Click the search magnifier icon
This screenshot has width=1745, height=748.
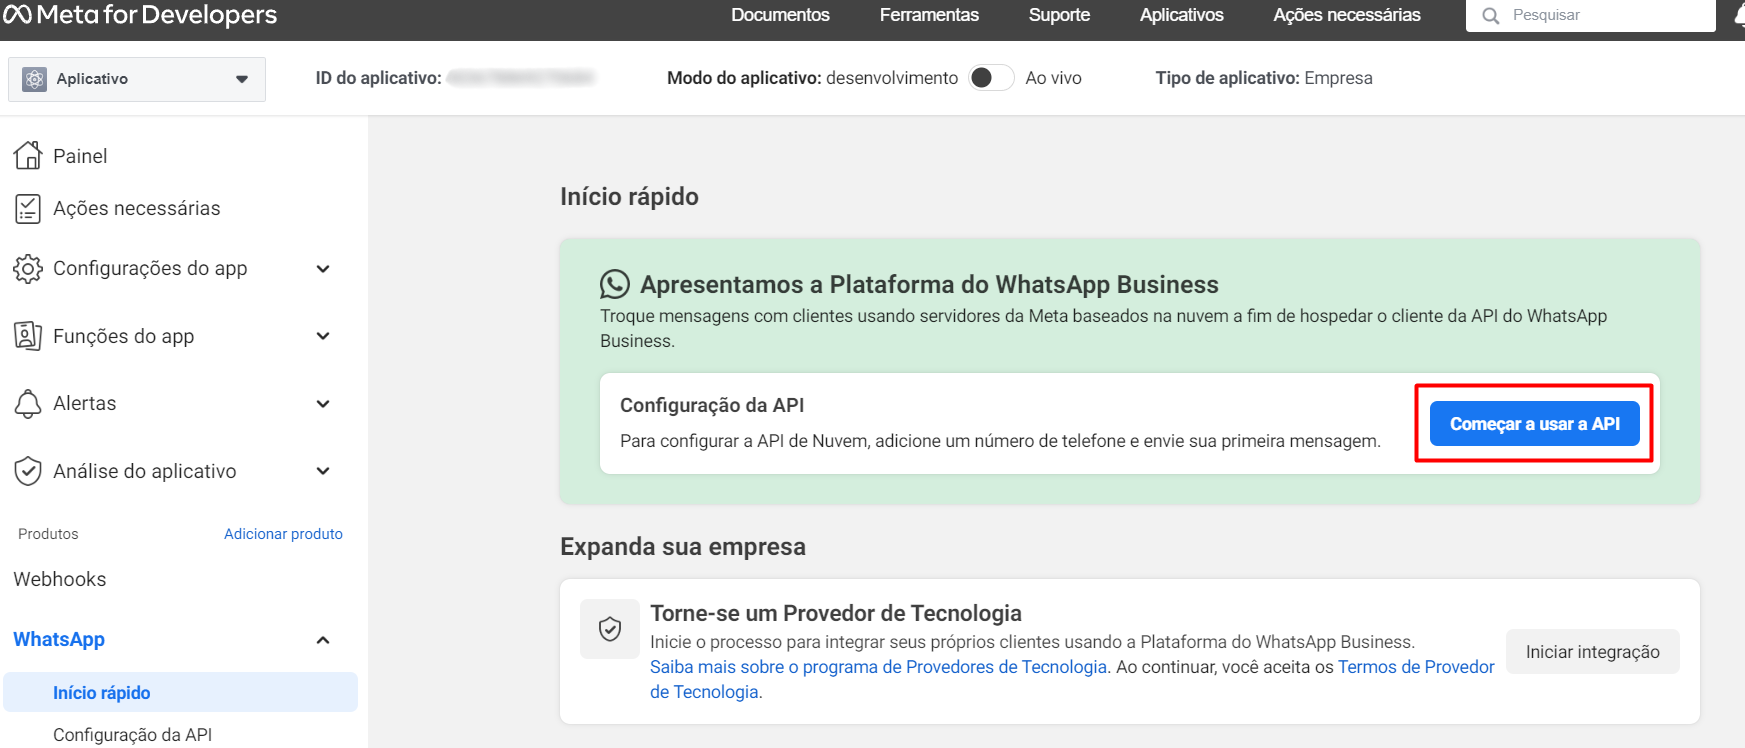(x=1490, y=16)
